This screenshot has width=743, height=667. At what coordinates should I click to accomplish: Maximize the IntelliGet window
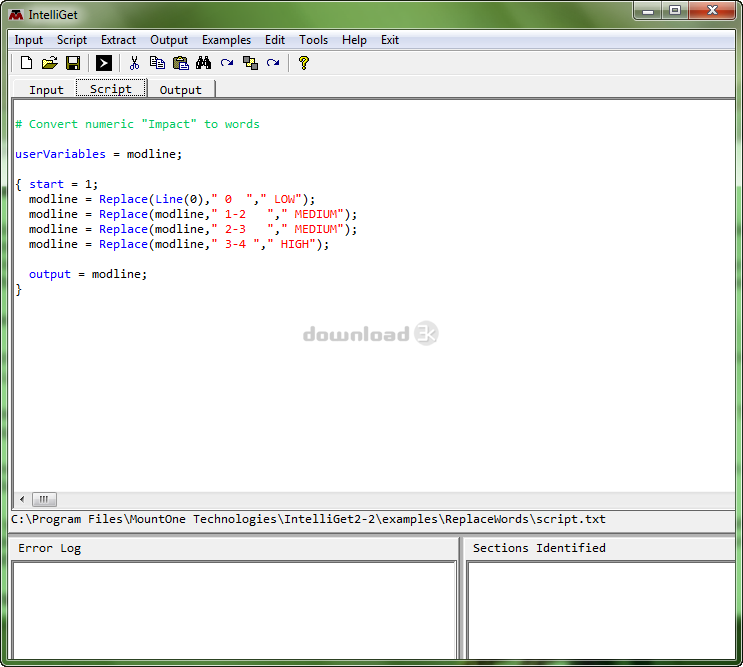[x=675, y=10]
